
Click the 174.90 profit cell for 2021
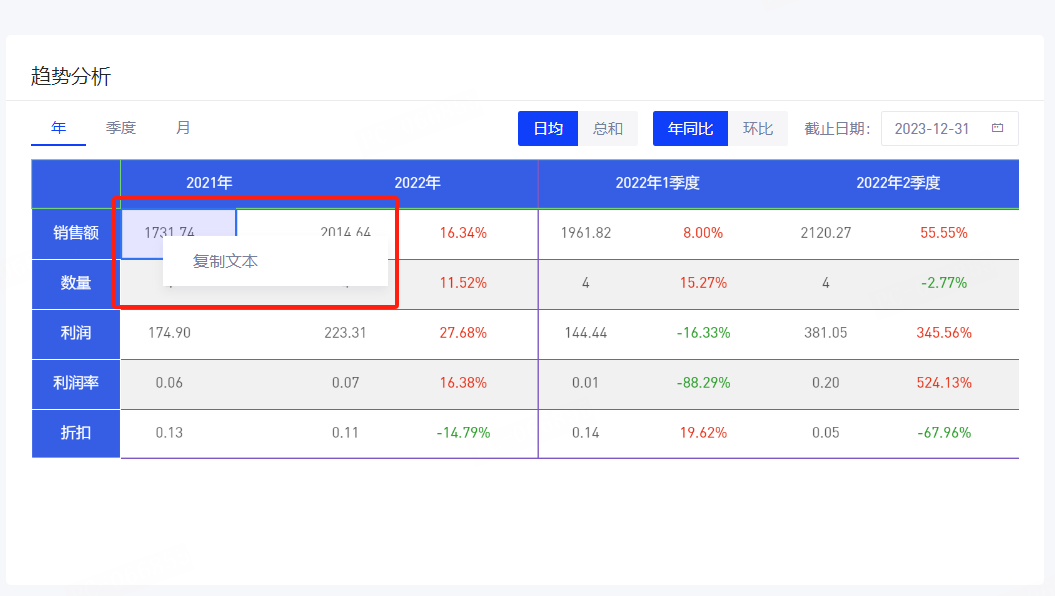[x=169, y=333]
